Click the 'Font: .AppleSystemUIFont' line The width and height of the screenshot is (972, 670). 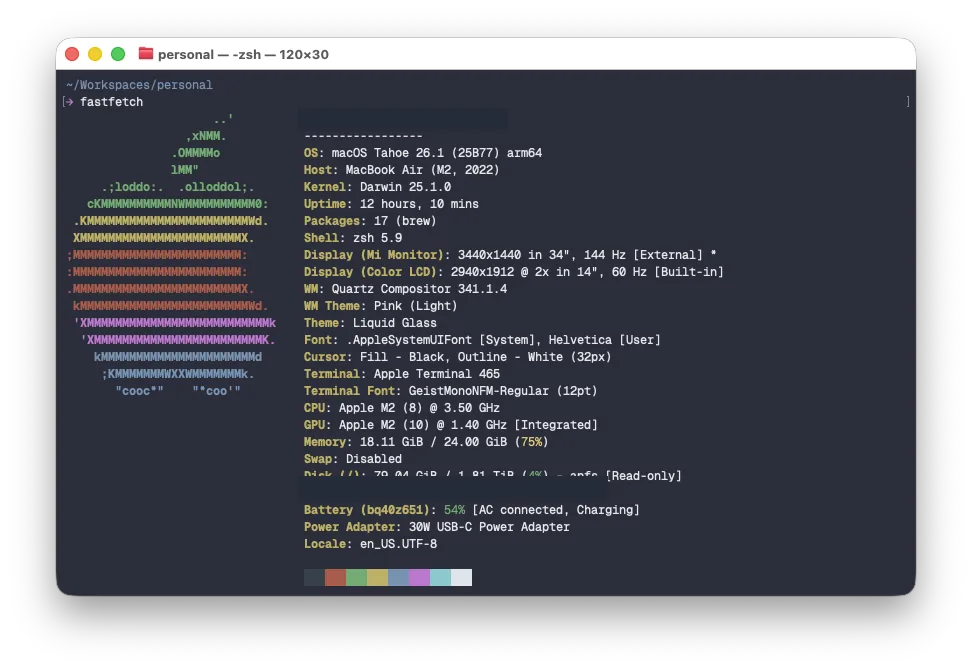pos(482,340)
